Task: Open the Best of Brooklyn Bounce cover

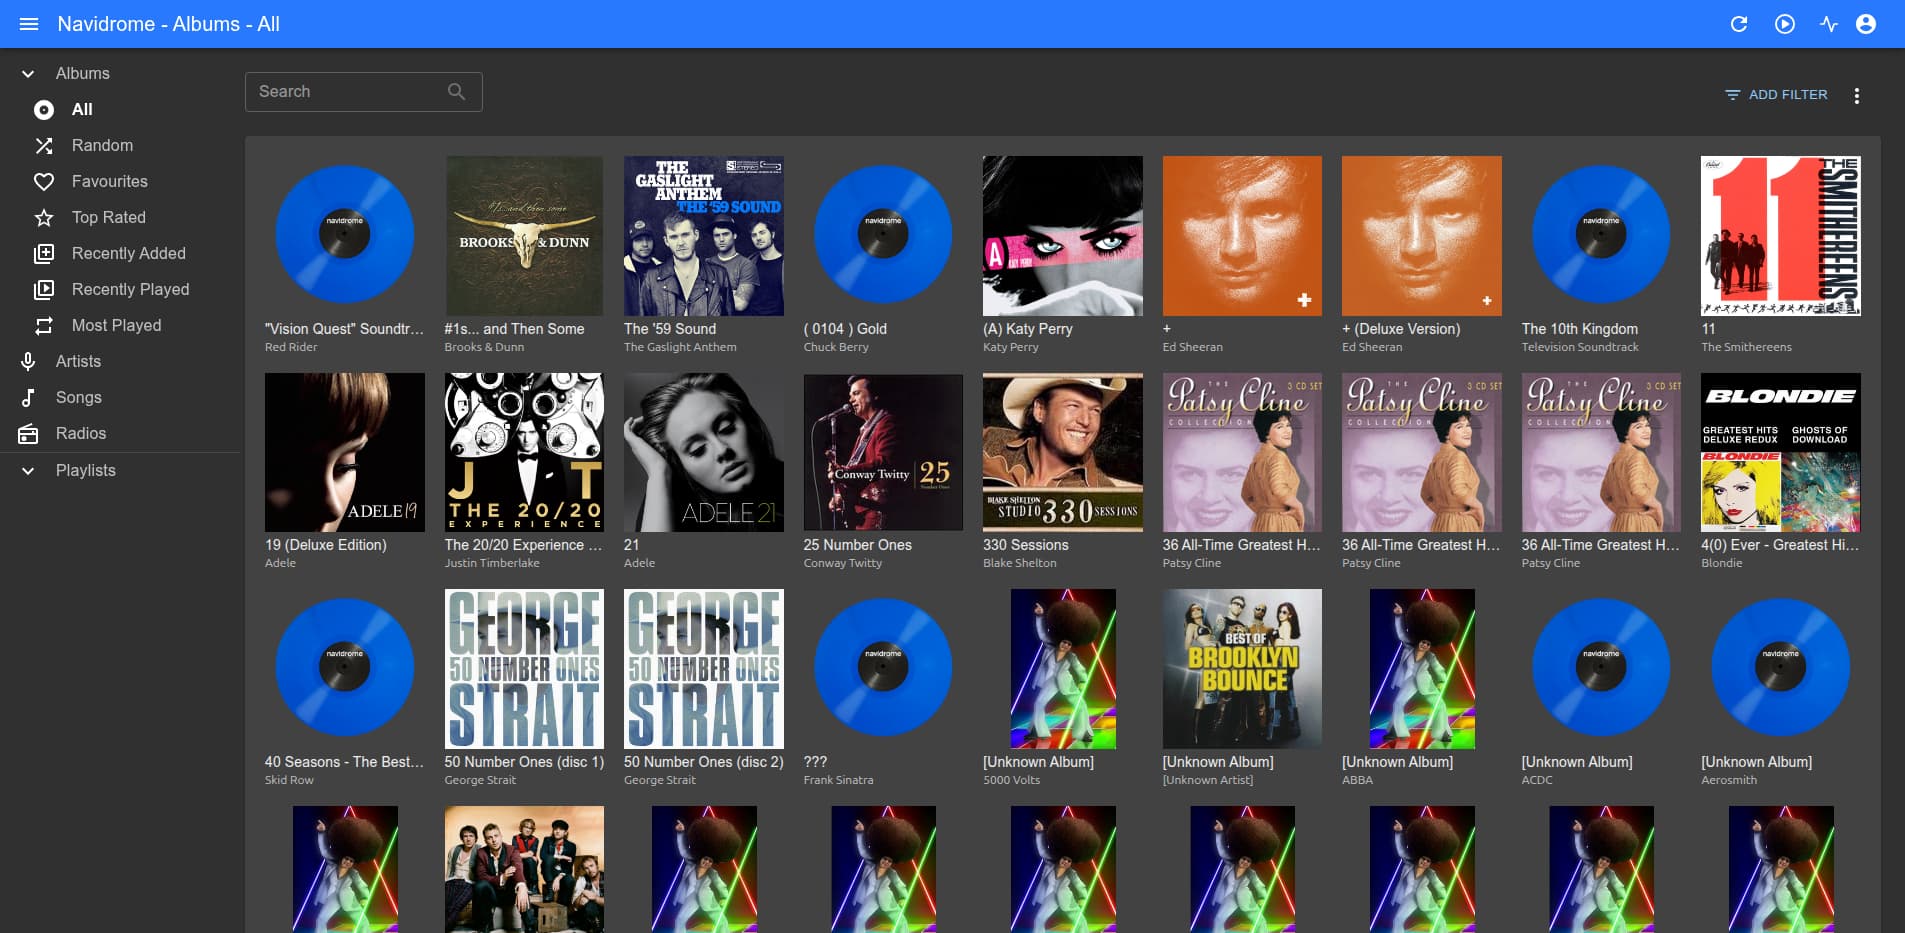Action: point(1242,669)
